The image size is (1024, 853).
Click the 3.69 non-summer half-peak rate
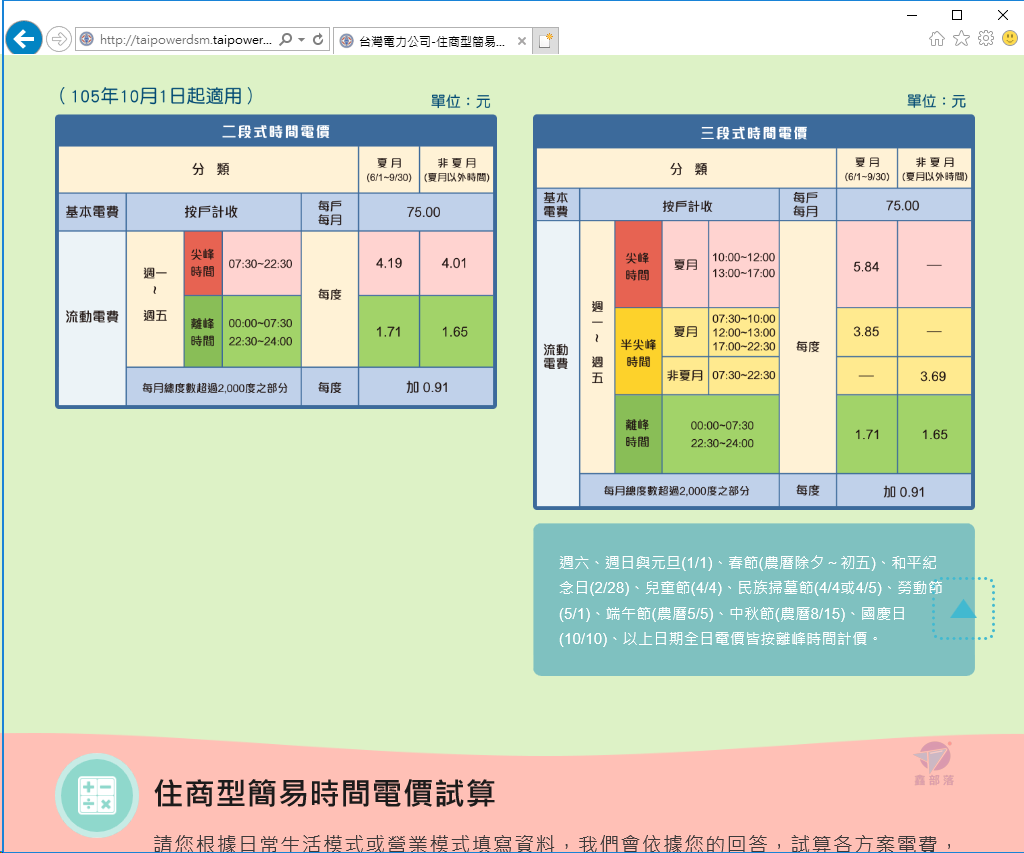click(933, 376)
